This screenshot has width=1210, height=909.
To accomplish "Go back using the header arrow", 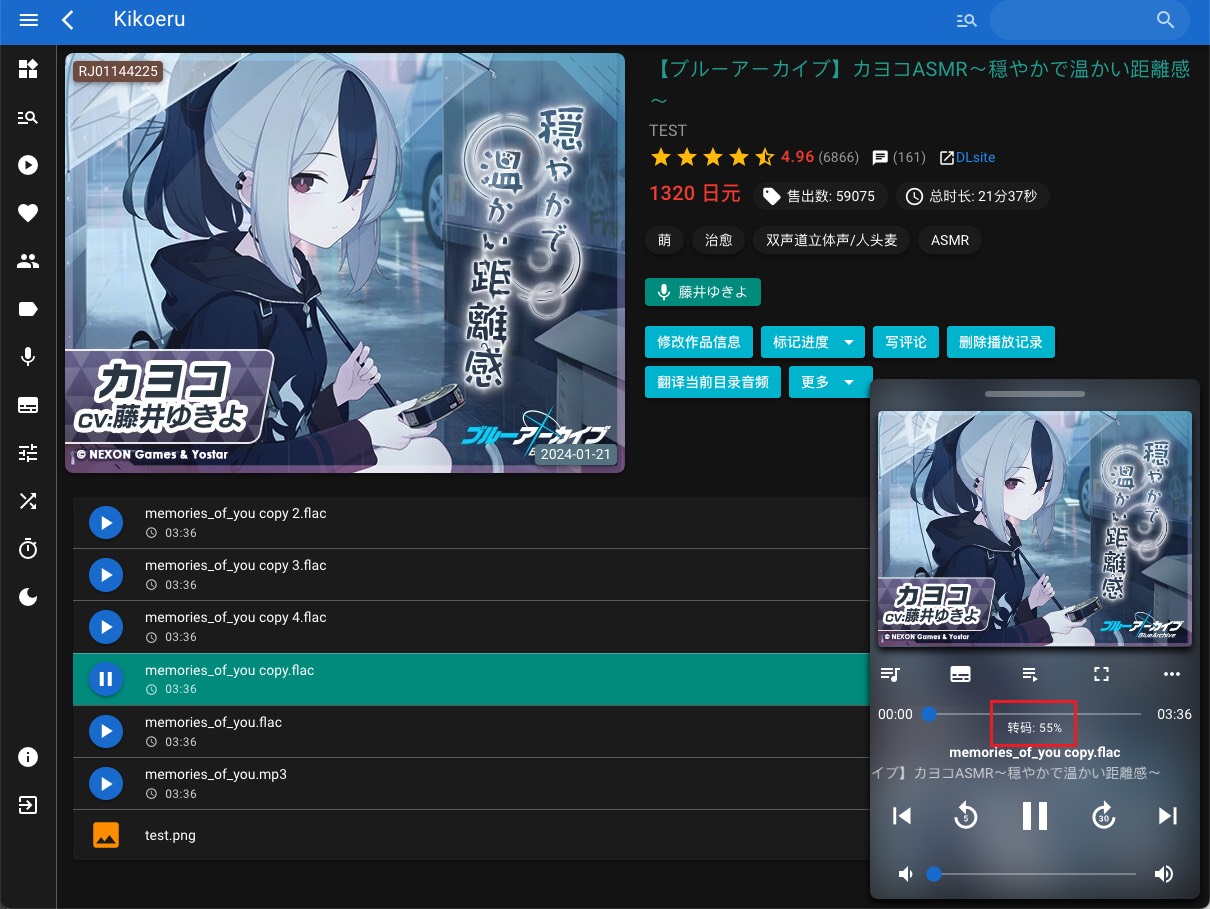I will 68,20.
